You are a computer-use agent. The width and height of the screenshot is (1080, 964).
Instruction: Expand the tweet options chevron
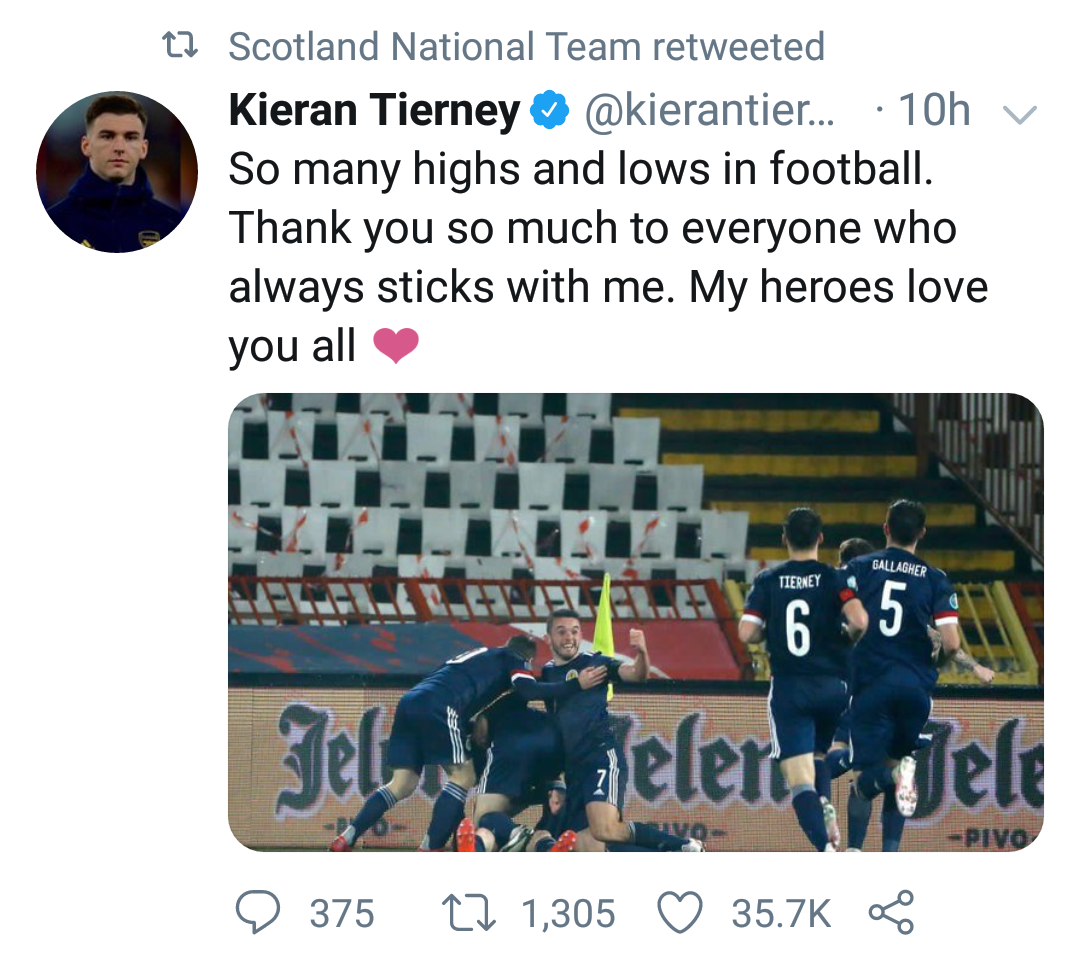1019,115
